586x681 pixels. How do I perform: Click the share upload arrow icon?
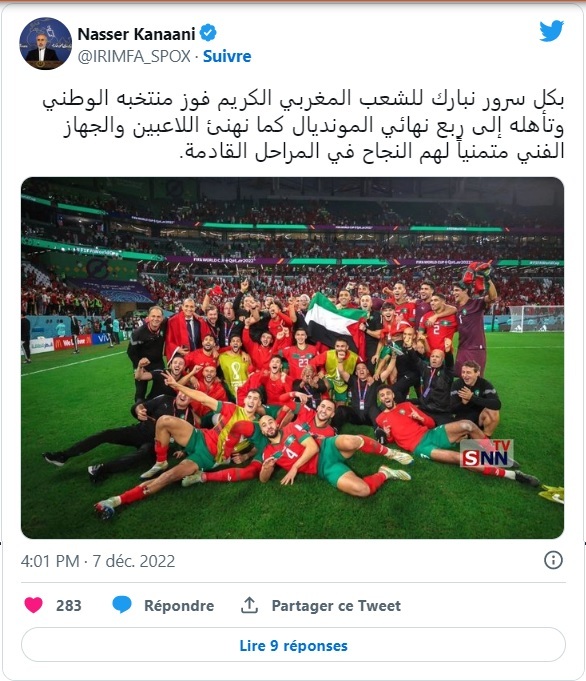click(249, 605)
